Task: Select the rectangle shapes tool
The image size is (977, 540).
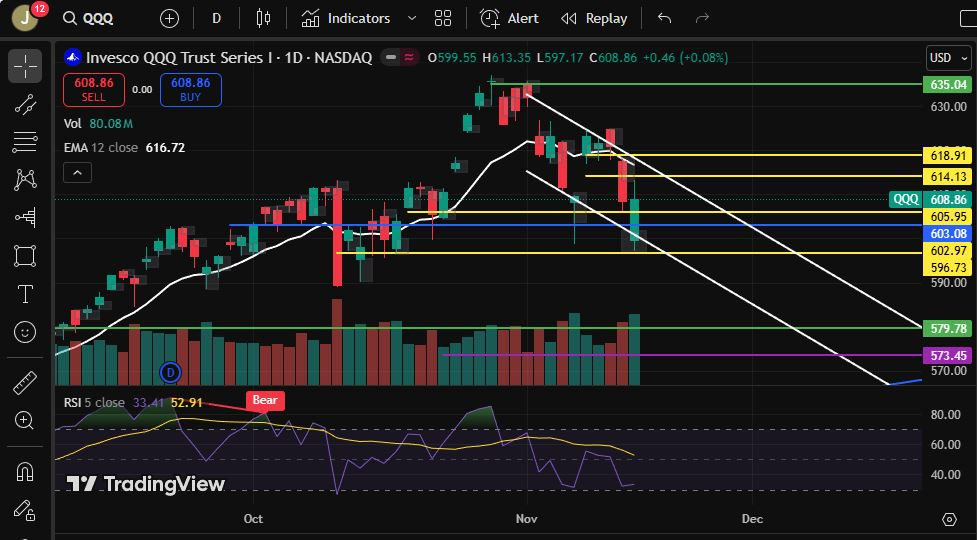Action: click(x=25, y=256)
